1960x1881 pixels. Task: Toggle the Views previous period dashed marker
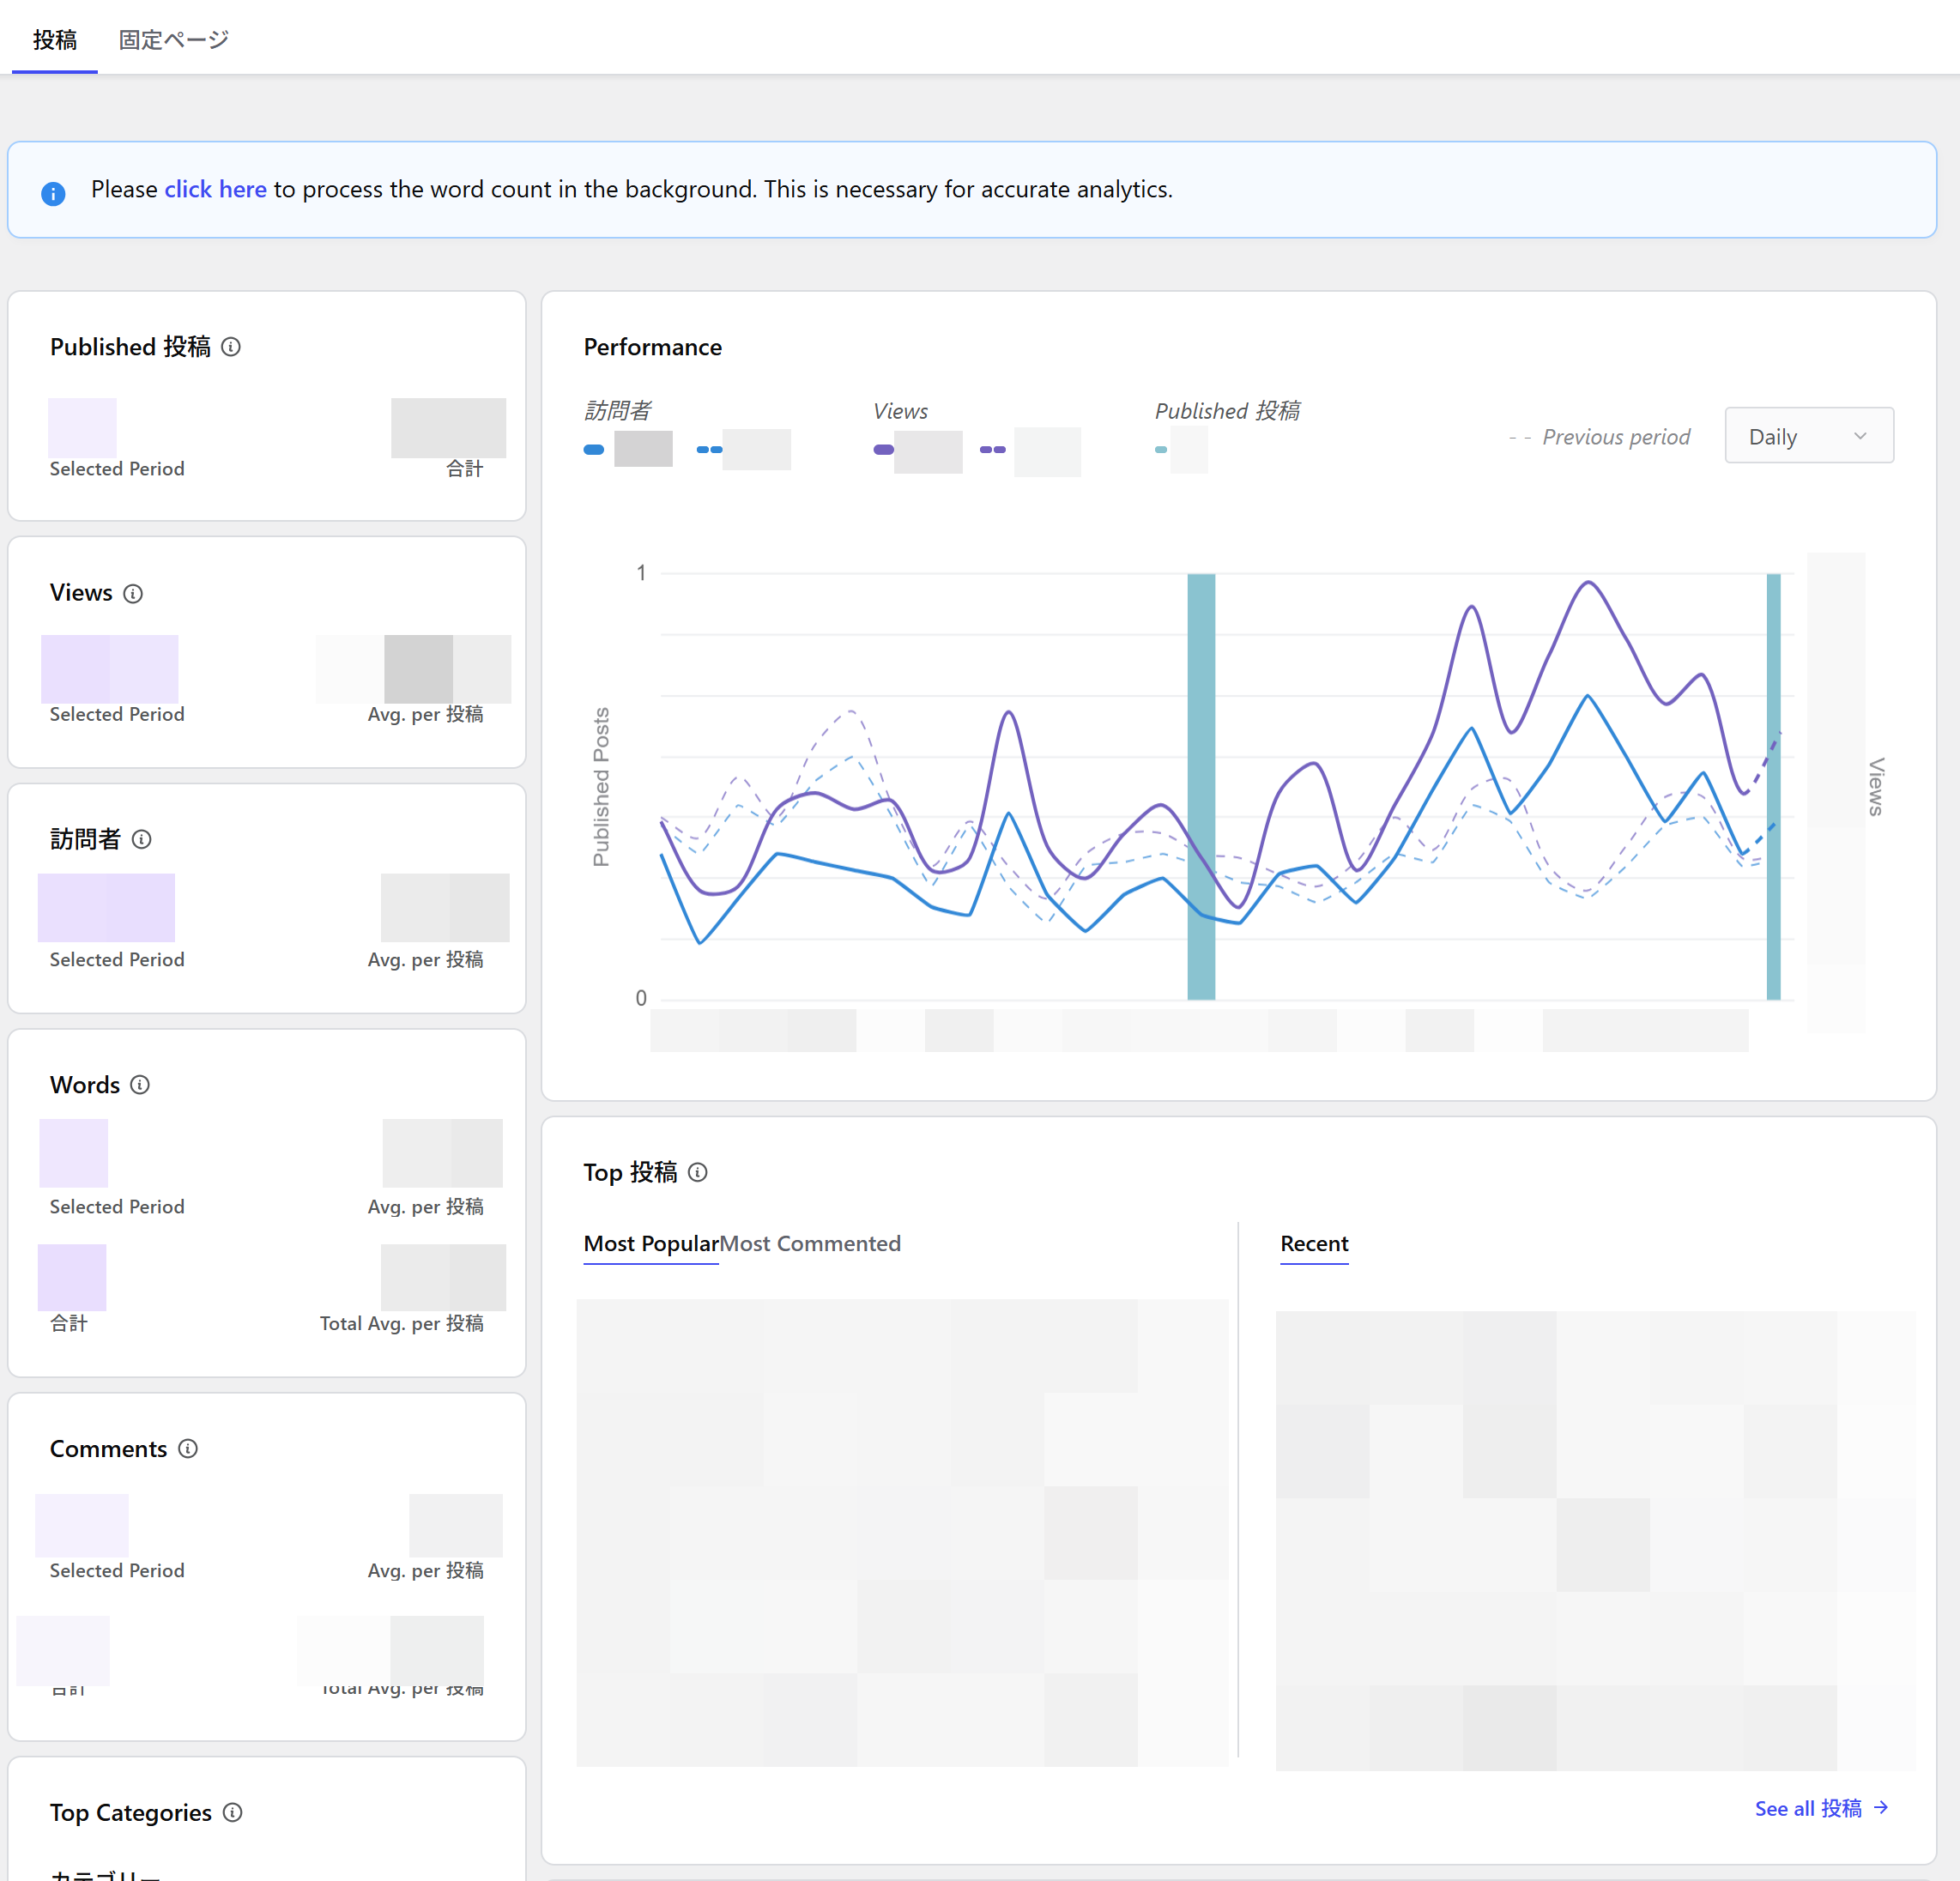993,450
